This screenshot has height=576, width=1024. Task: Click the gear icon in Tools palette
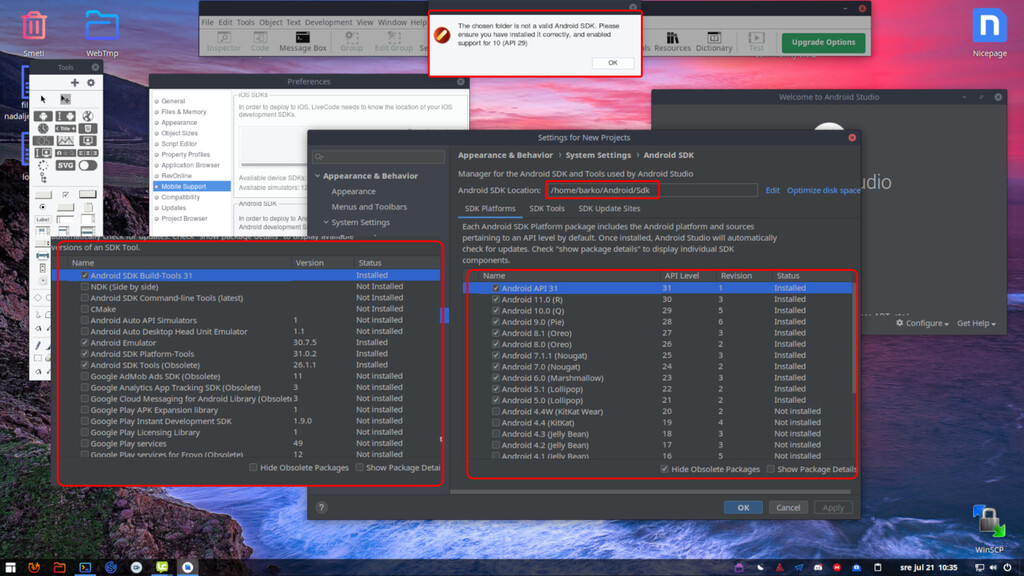point(91,83)
